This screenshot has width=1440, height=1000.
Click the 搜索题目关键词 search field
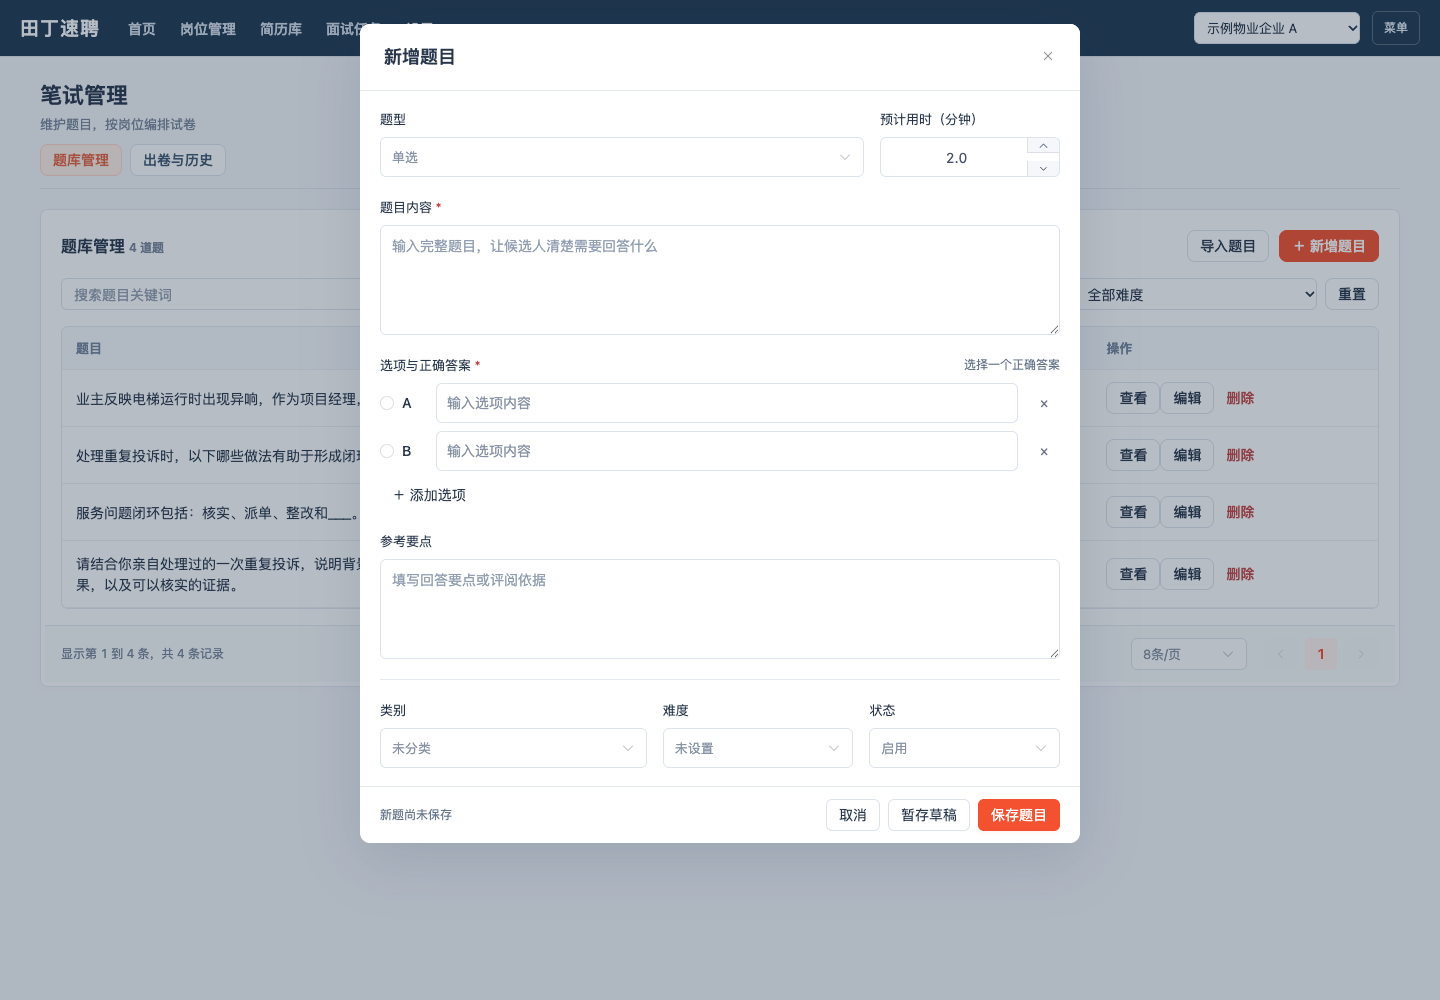211,294
